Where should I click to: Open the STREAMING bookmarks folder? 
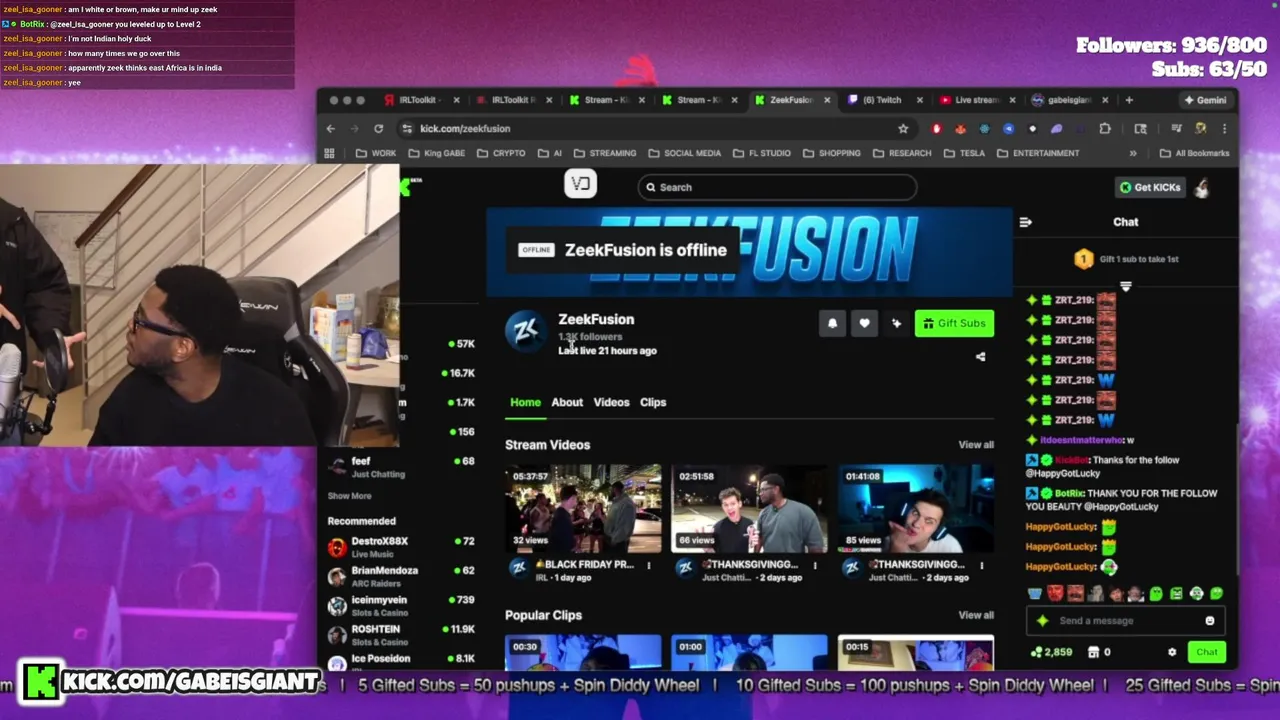tap(605, 153)
